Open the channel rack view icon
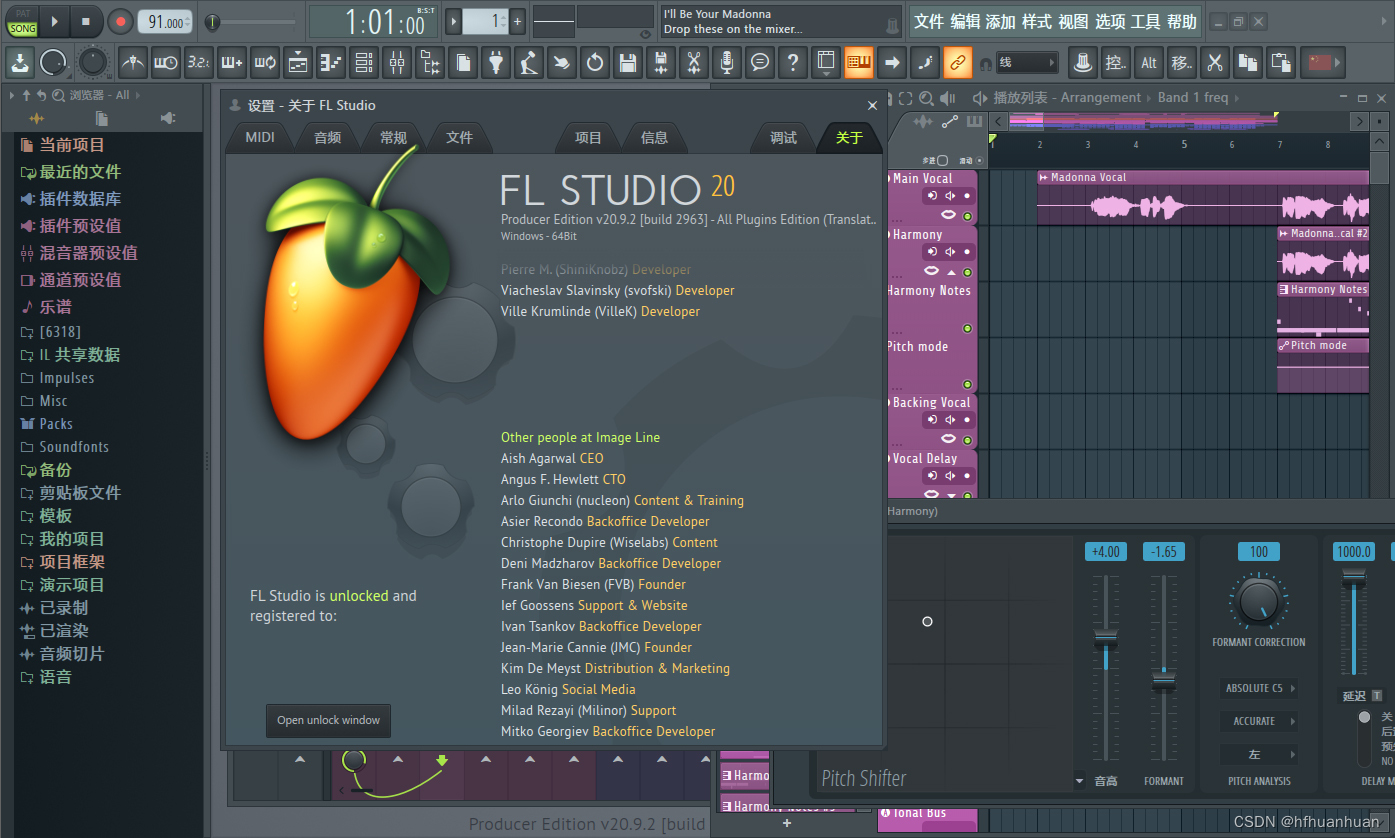Viewport: 1395px width, 838px height. click(x=364, y=63)
